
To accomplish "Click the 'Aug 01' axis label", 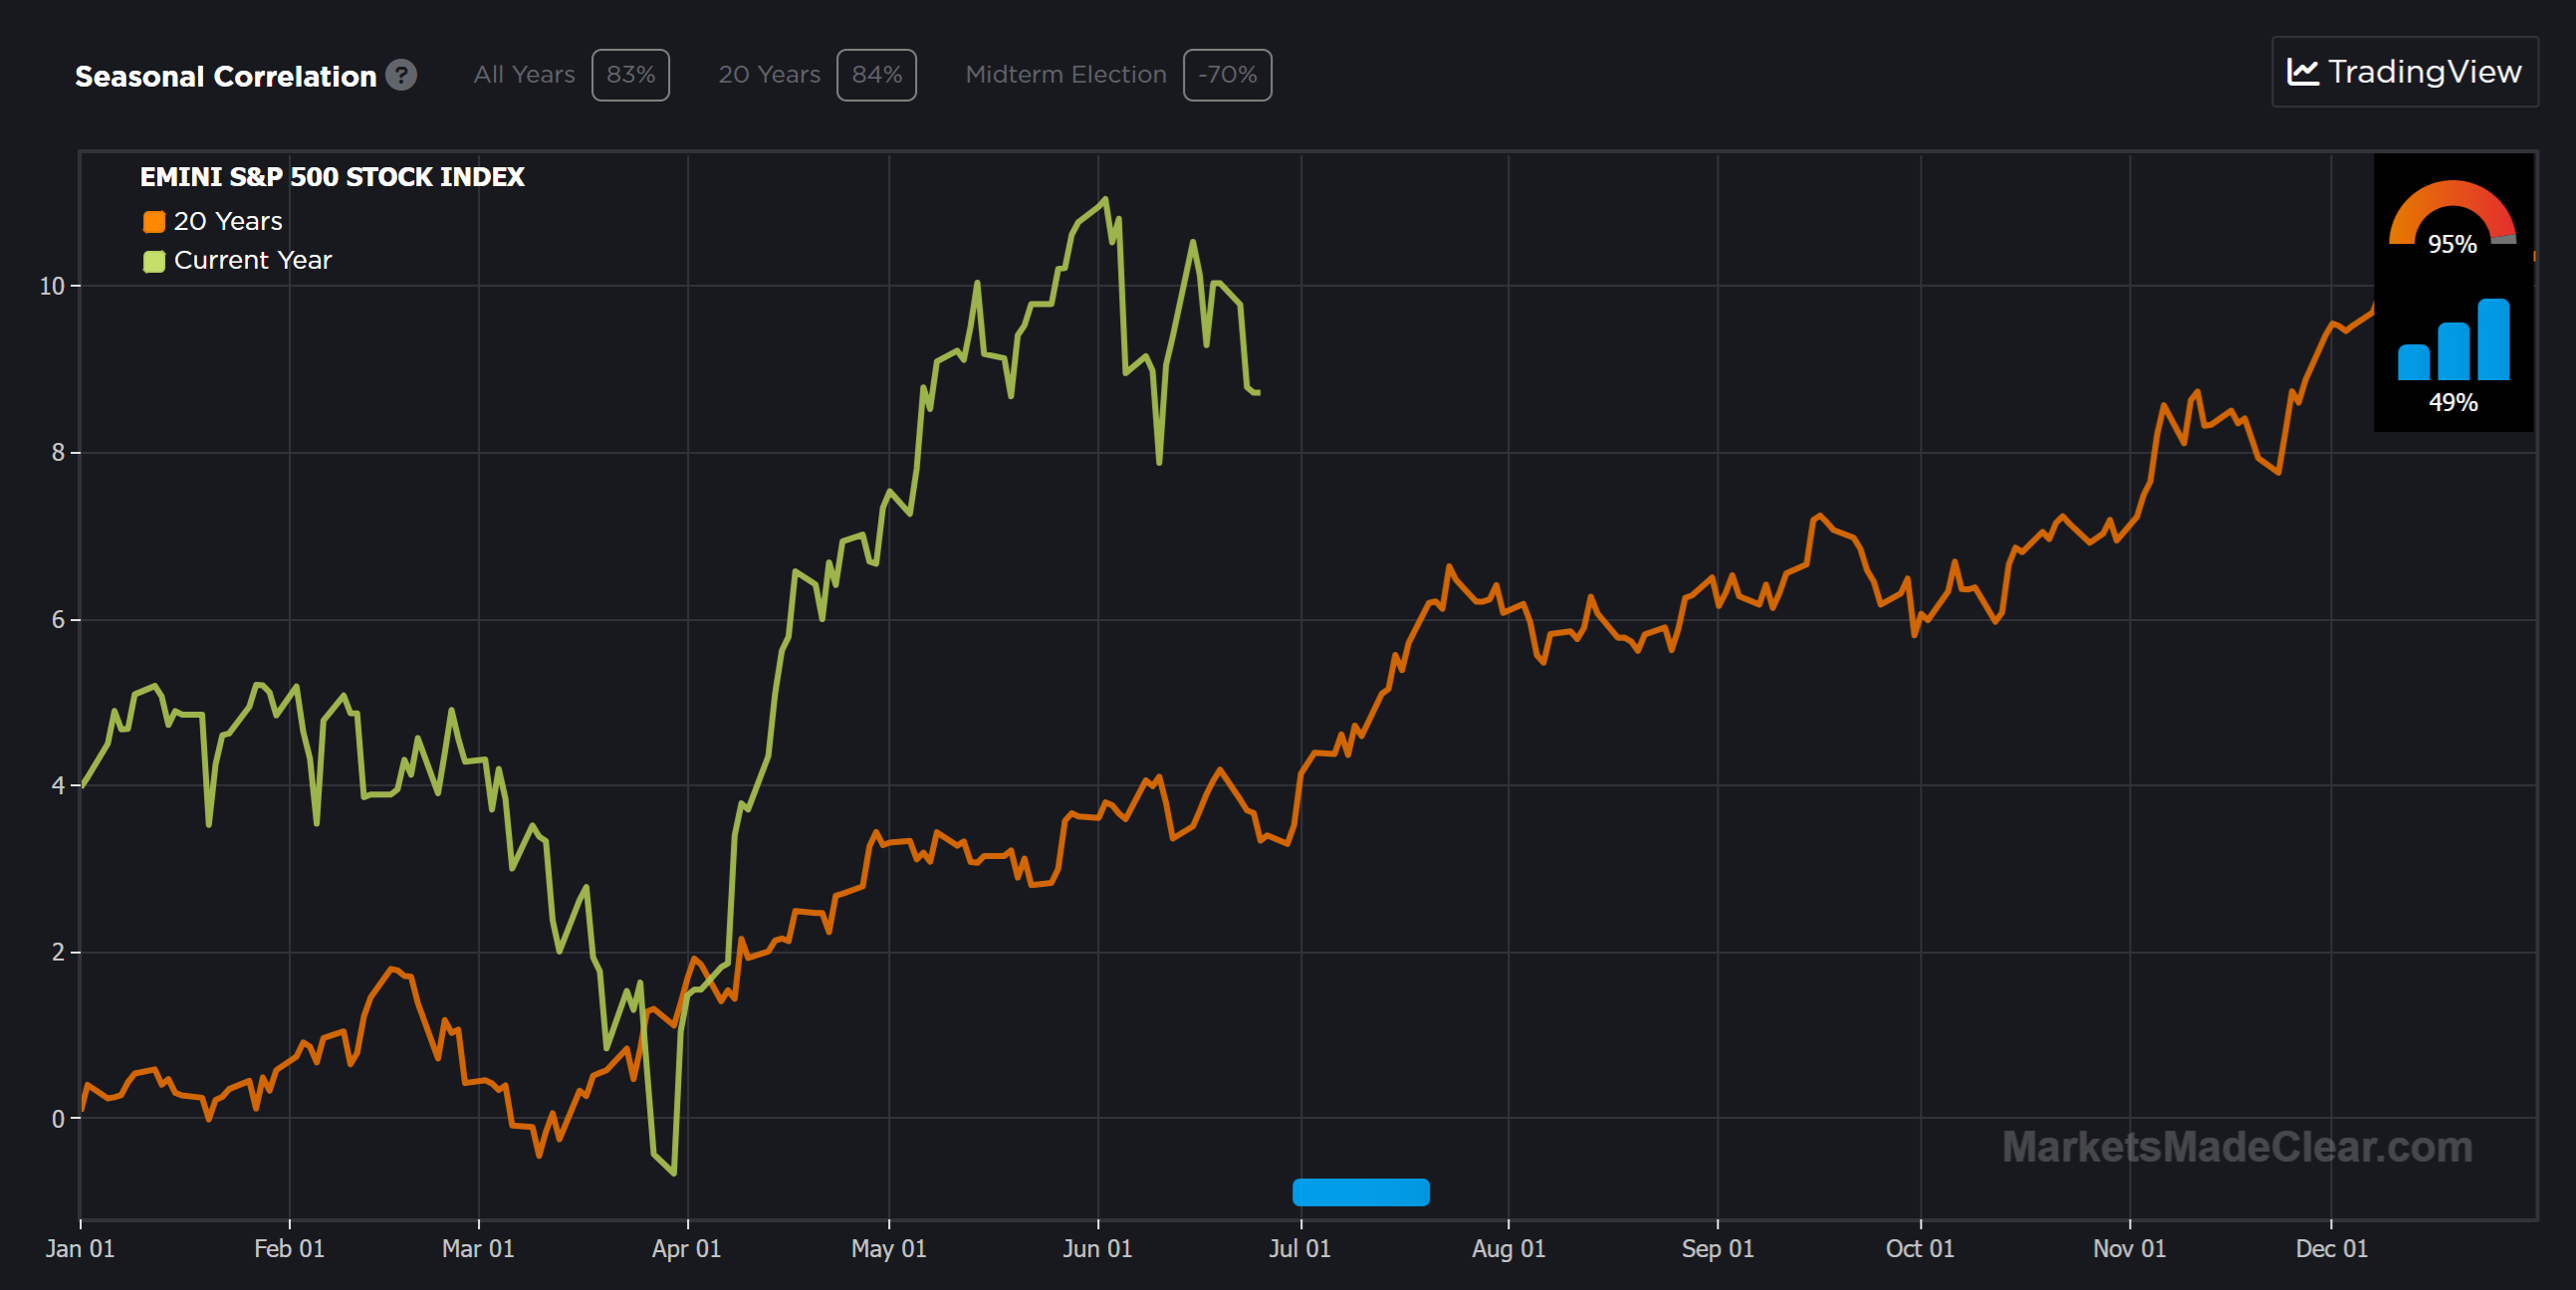I will coord(1509,1248).
